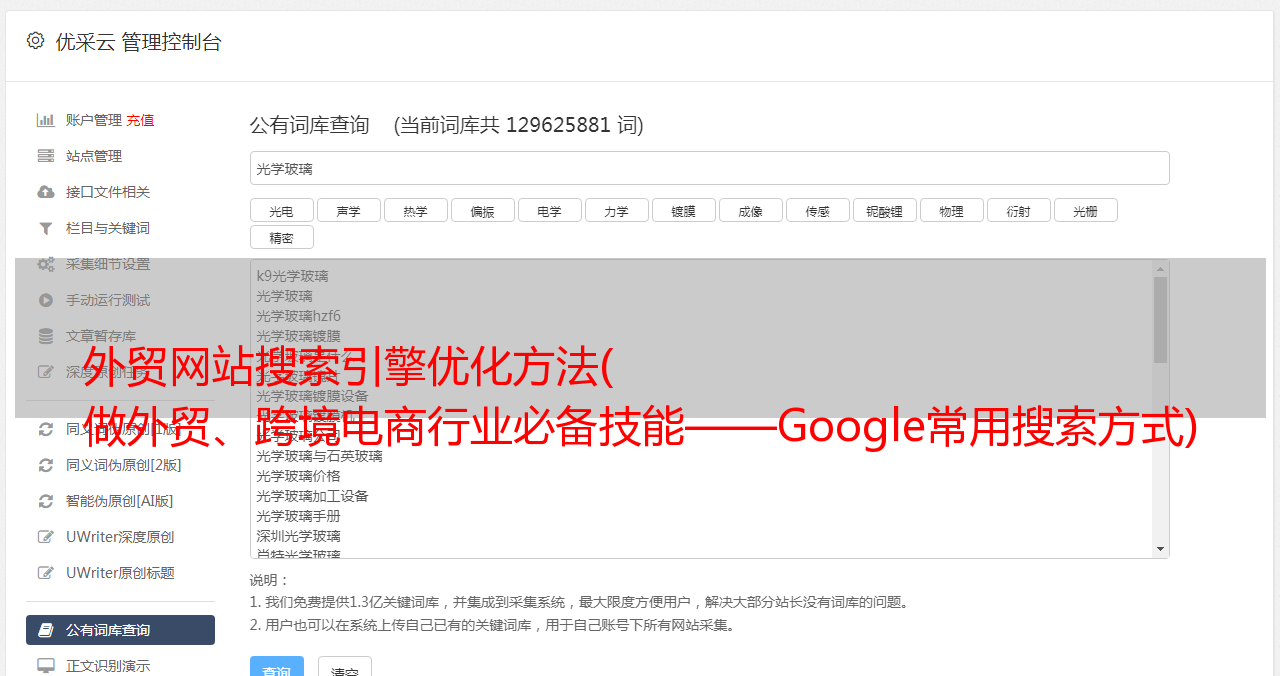Click the results list scrollbar down arrow
This screenshot has width=1280, height=676.
(1160, 549)
